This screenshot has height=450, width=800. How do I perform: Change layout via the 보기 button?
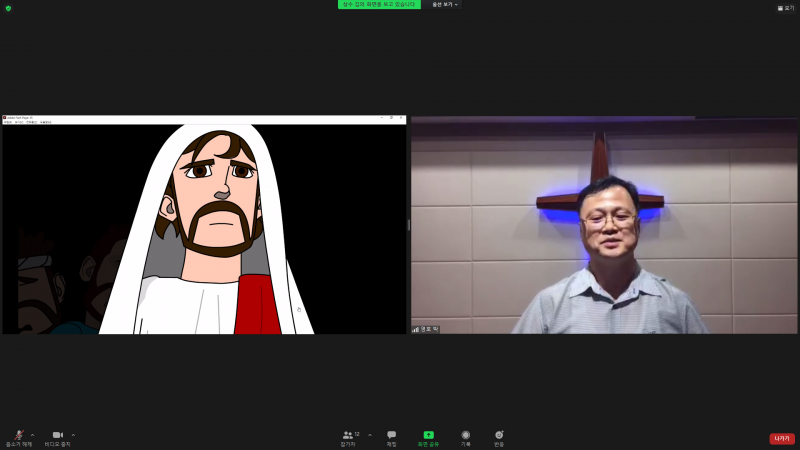pyautogui.click(x=786, y=8)
